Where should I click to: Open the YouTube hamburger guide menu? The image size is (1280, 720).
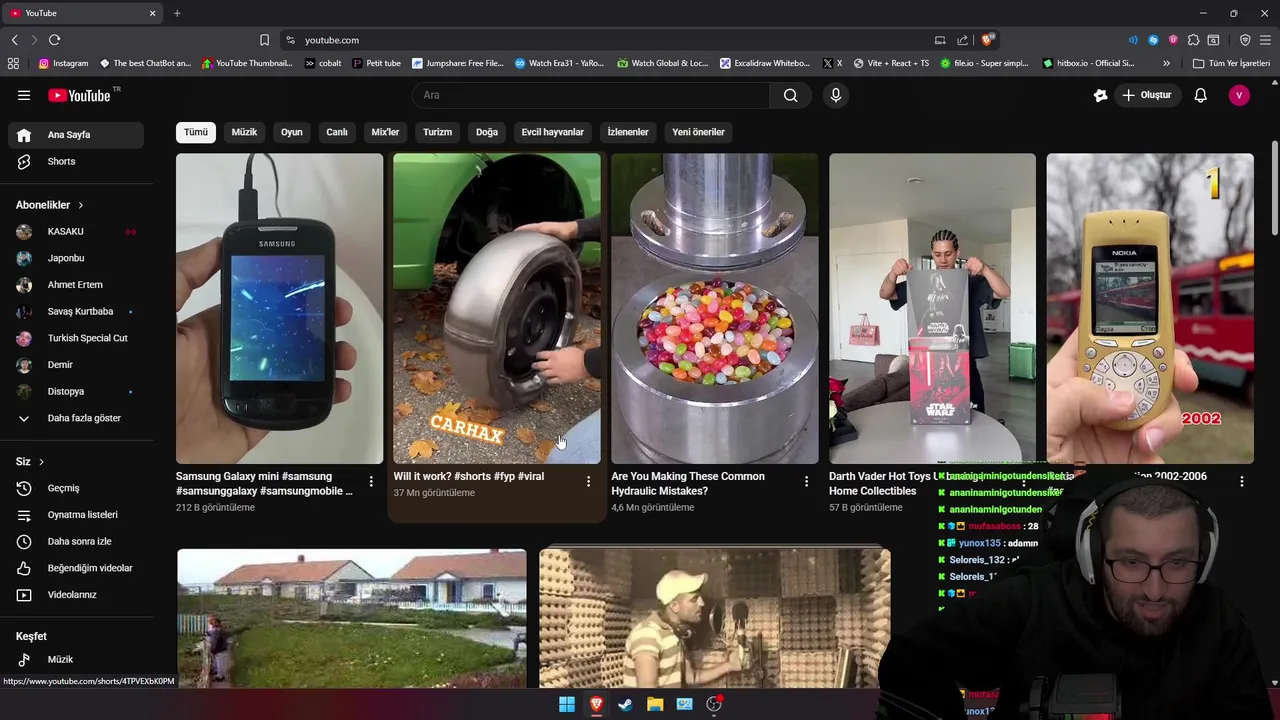[x=24, y=95]
